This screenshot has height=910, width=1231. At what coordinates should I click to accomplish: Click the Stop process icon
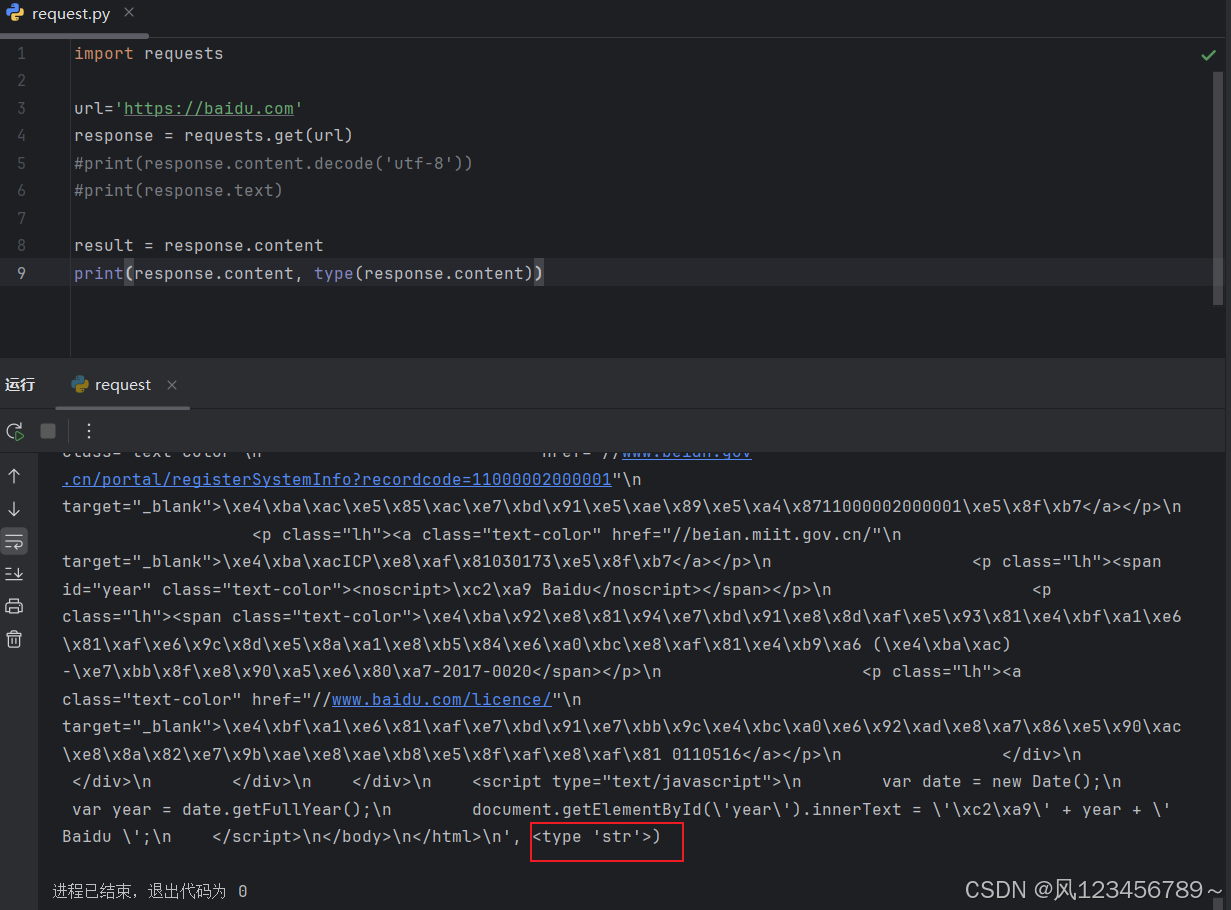(x=48, y=431)
